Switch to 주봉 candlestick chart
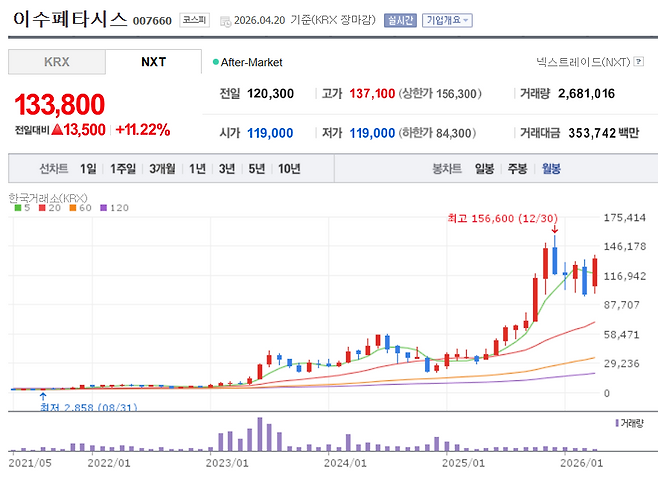The image size is (658, 486). pos(517,168)
